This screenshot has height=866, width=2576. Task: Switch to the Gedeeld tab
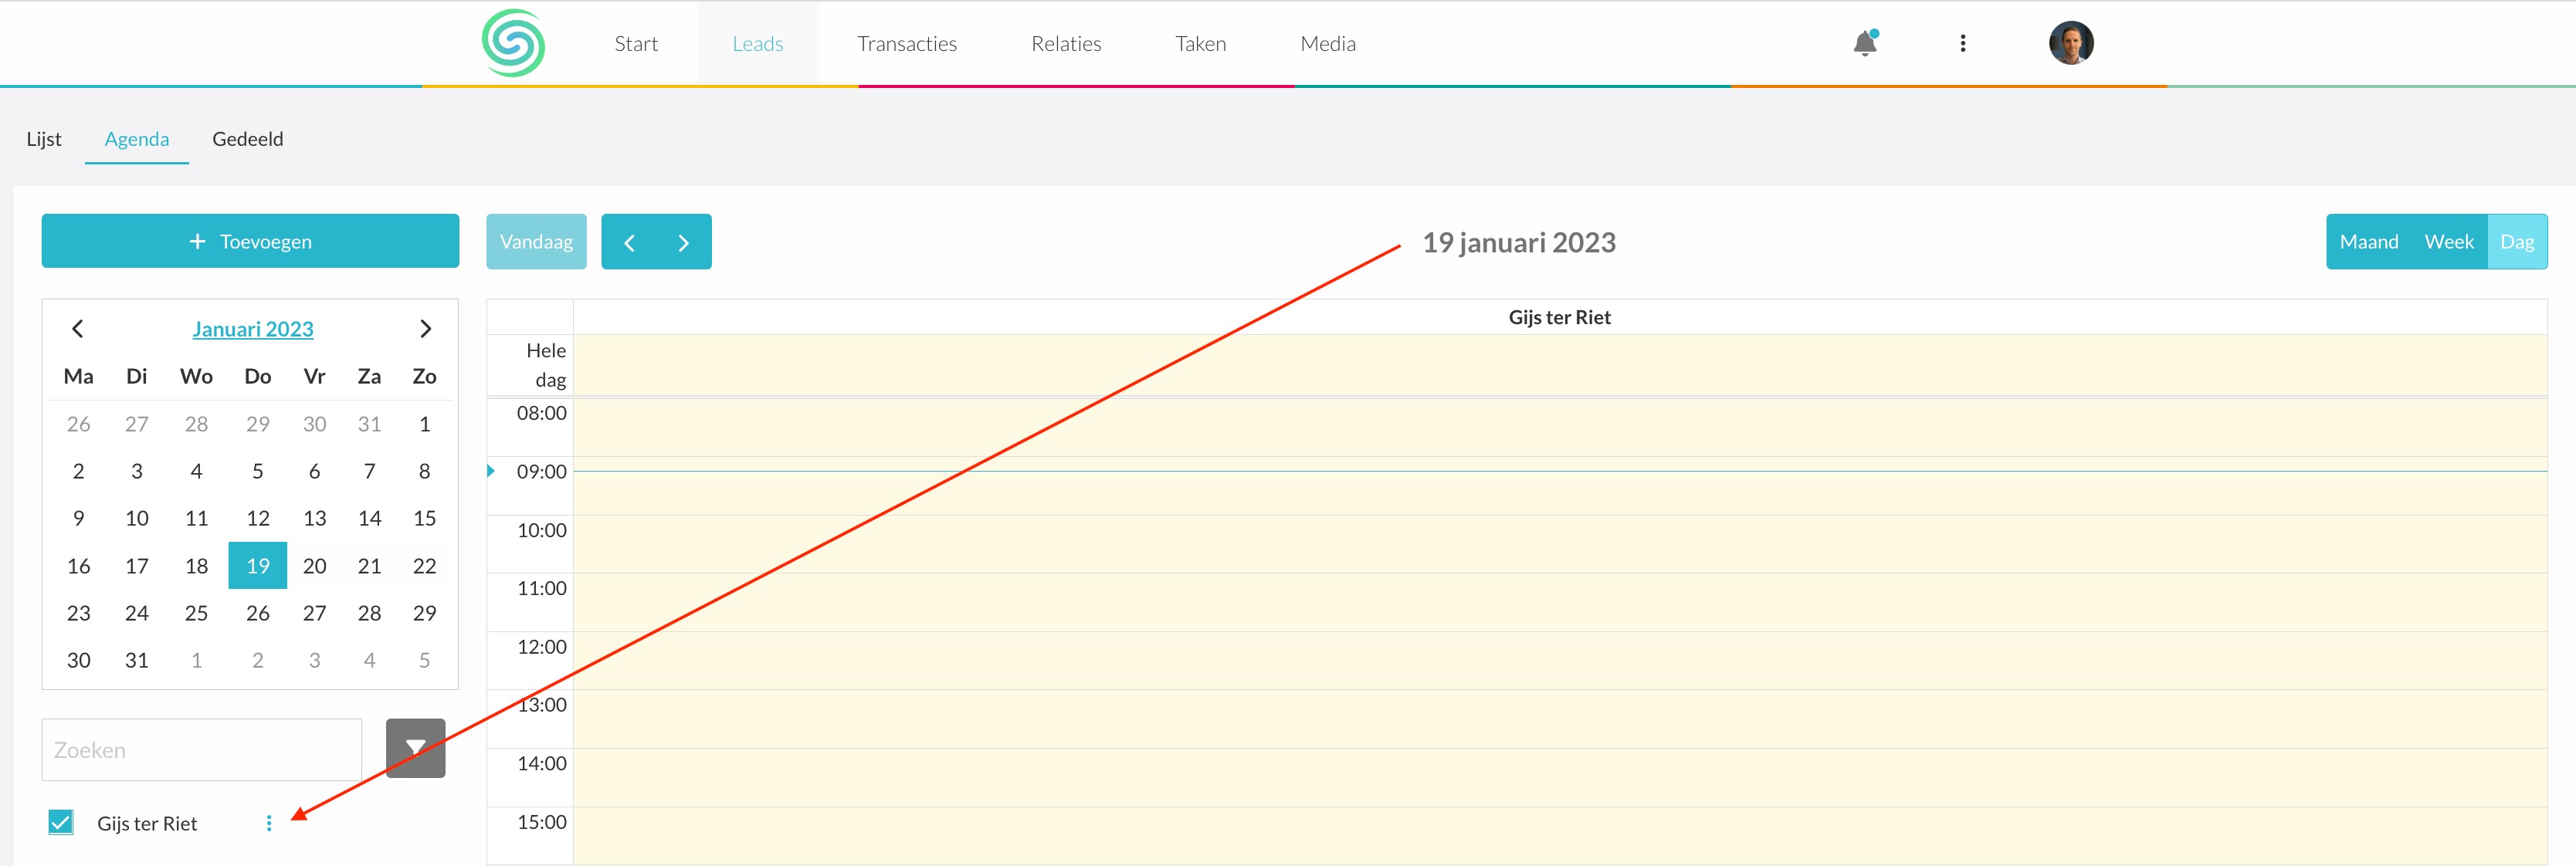click(x=248, y=139)
